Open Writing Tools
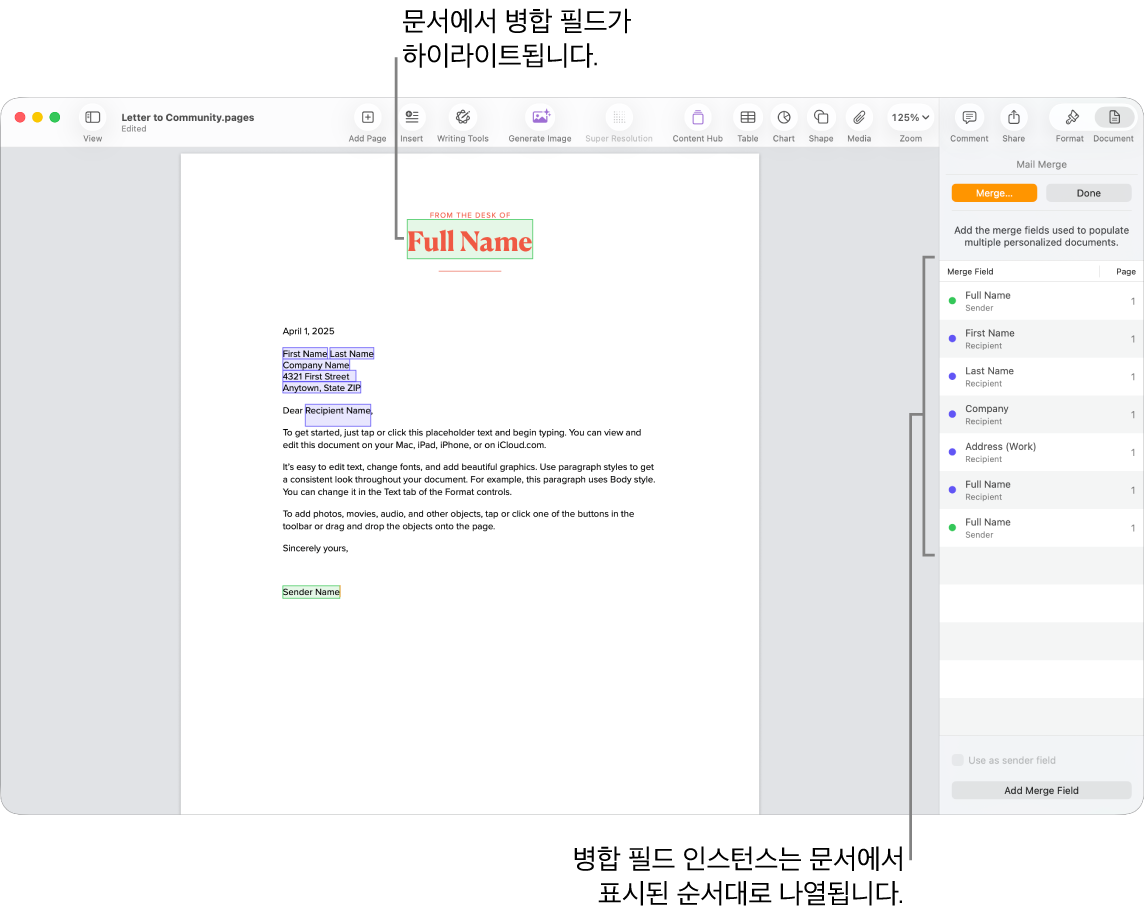 coord(463,117)
